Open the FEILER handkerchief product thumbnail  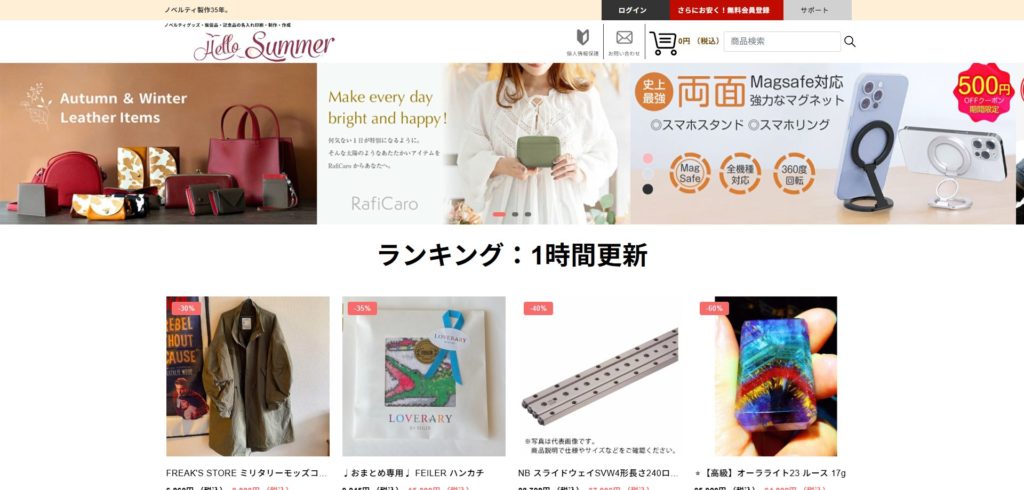pyautogui.click(x=424, y=376)
